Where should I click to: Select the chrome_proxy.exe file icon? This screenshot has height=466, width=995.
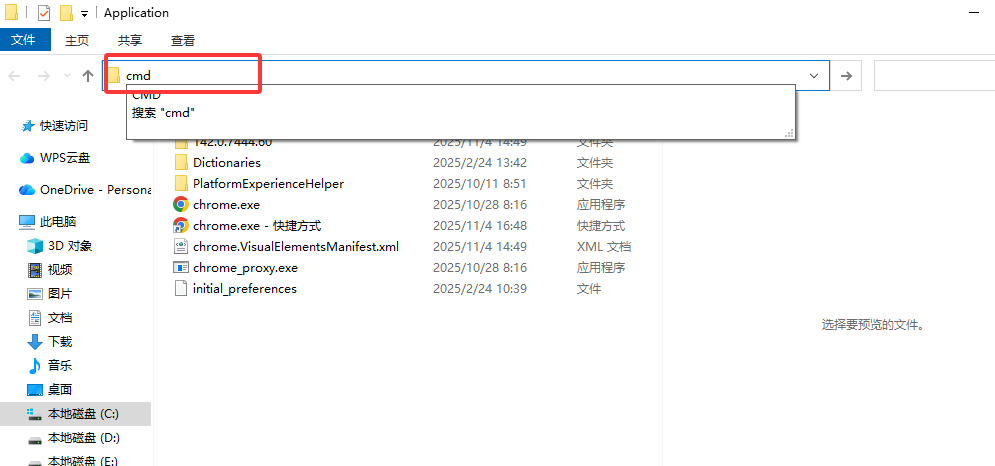tap(181, 267)
